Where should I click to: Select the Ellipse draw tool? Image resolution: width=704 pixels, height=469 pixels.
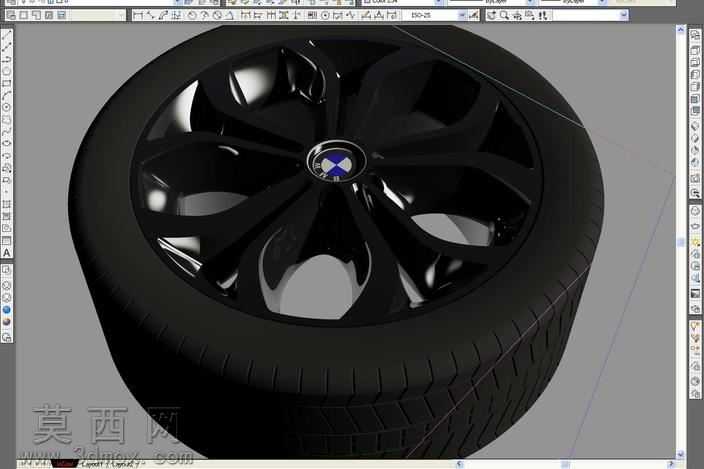coord(6,144)
